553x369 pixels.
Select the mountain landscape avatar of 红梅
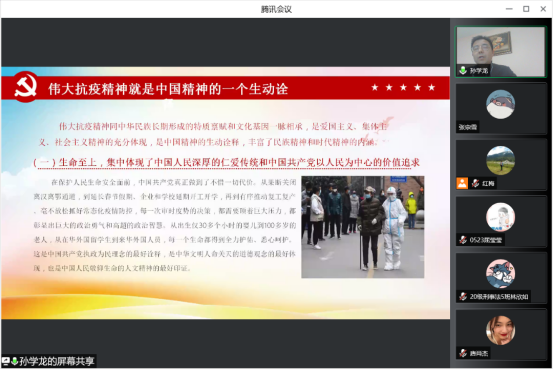[500, 161]
